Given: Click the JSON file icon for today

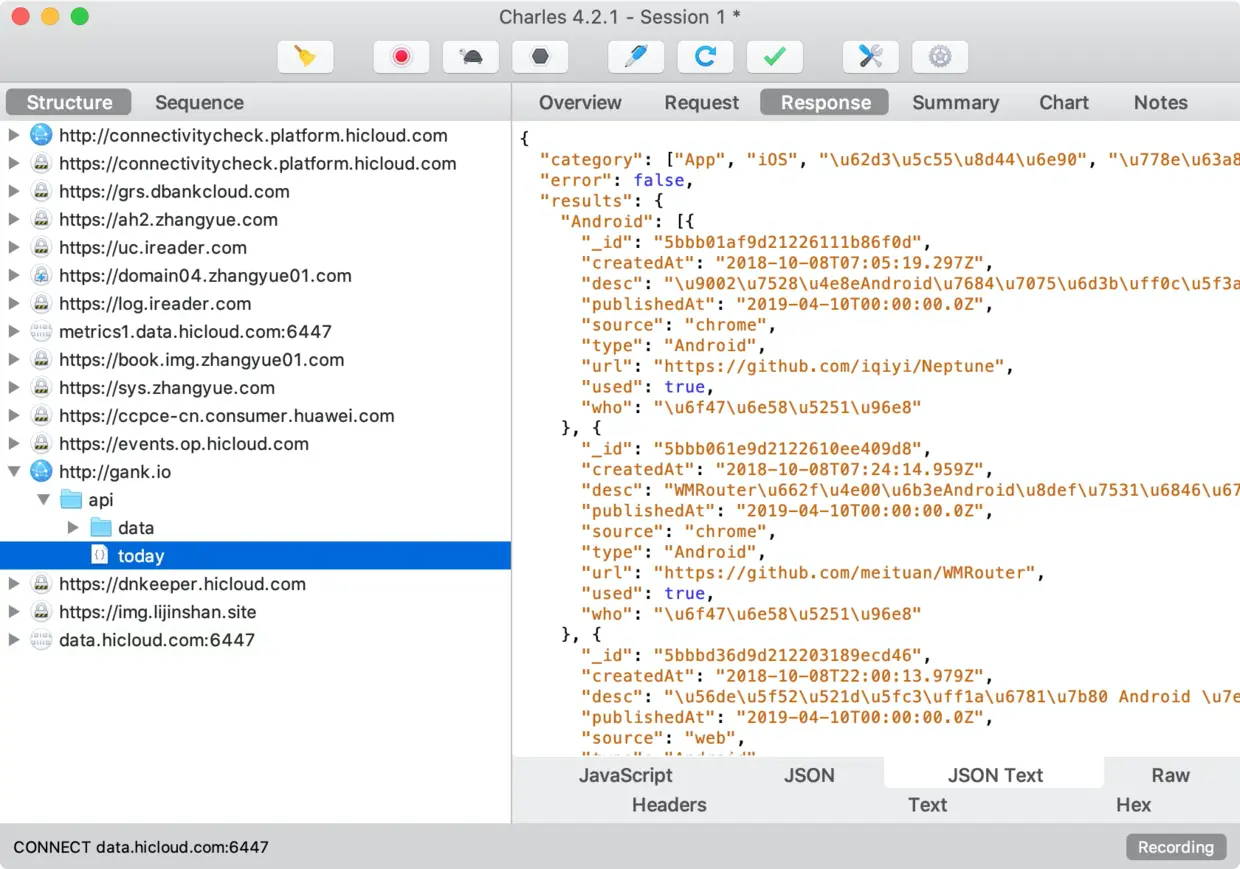Looking at the screenshot, I should tap(100, 555).
